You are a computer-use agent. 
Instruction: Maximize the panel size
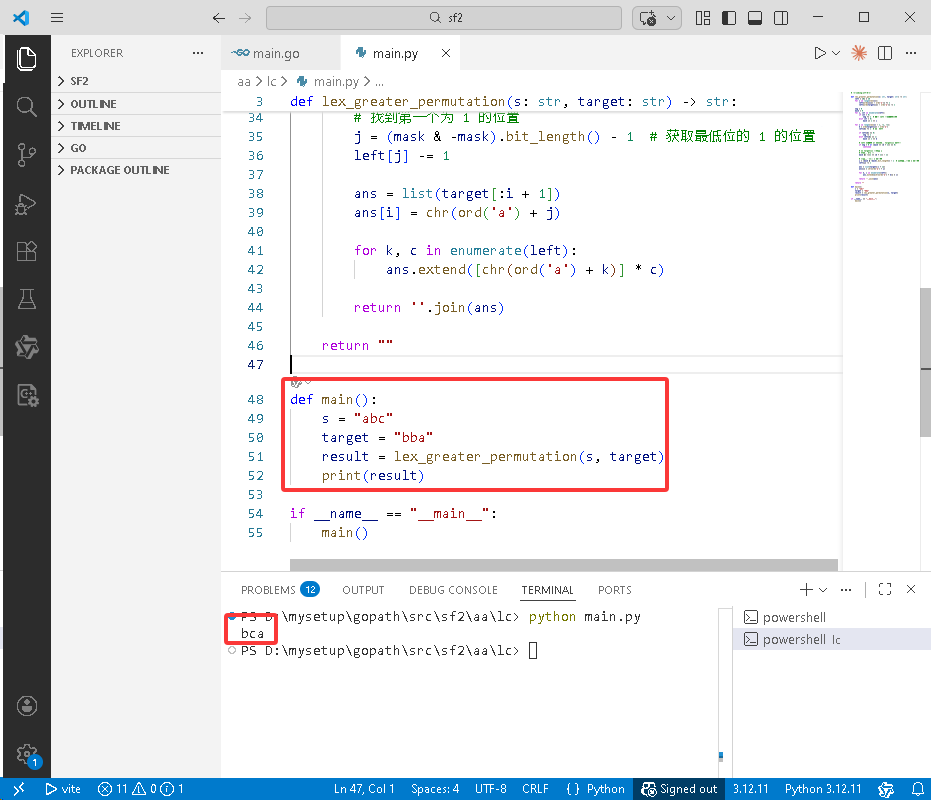coord(885,589)
